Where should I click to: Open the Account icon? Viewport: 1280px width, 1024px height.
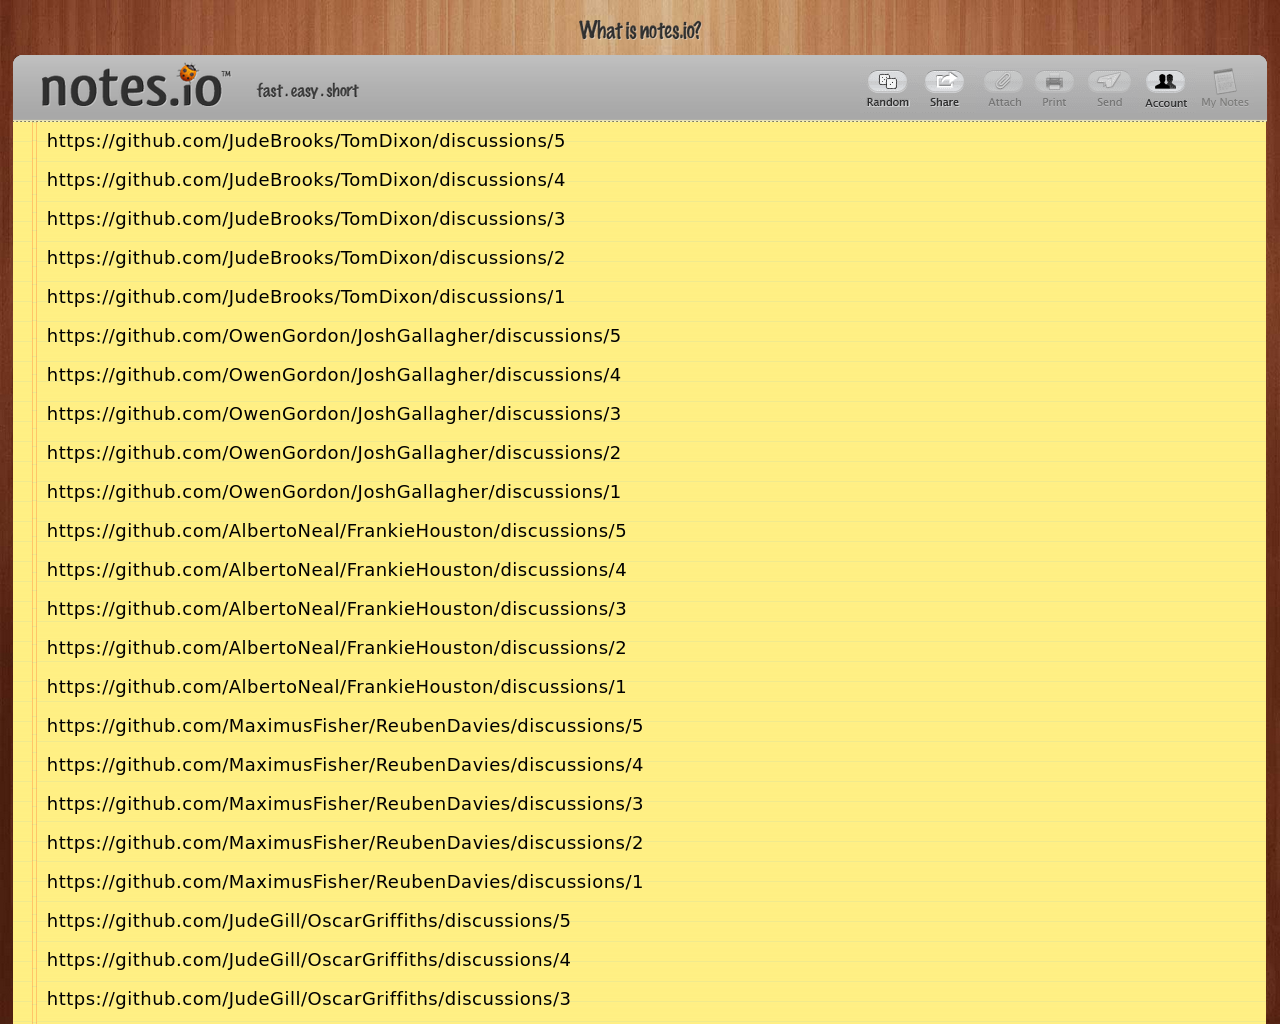coord(1165,82)
